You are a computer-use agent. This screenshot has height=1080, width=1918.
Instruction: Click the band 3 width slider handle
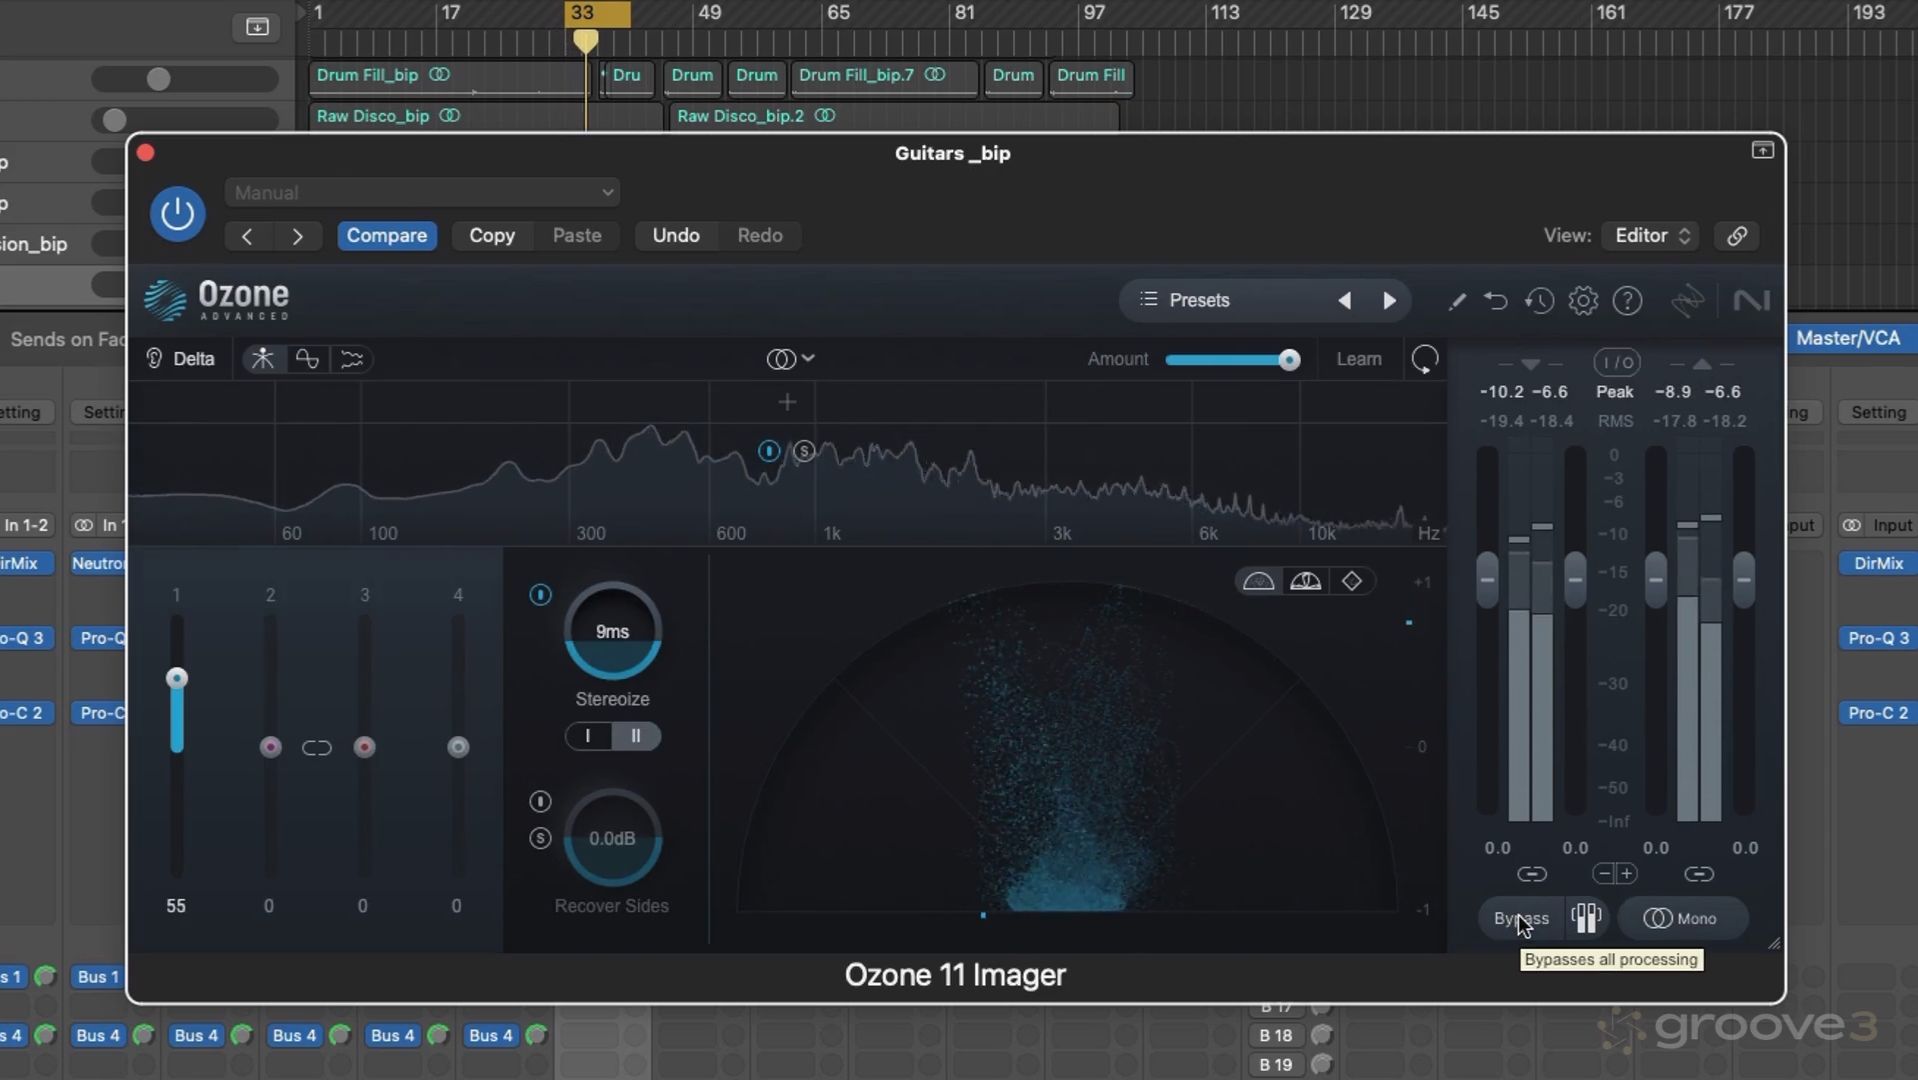tap(364, 747)
